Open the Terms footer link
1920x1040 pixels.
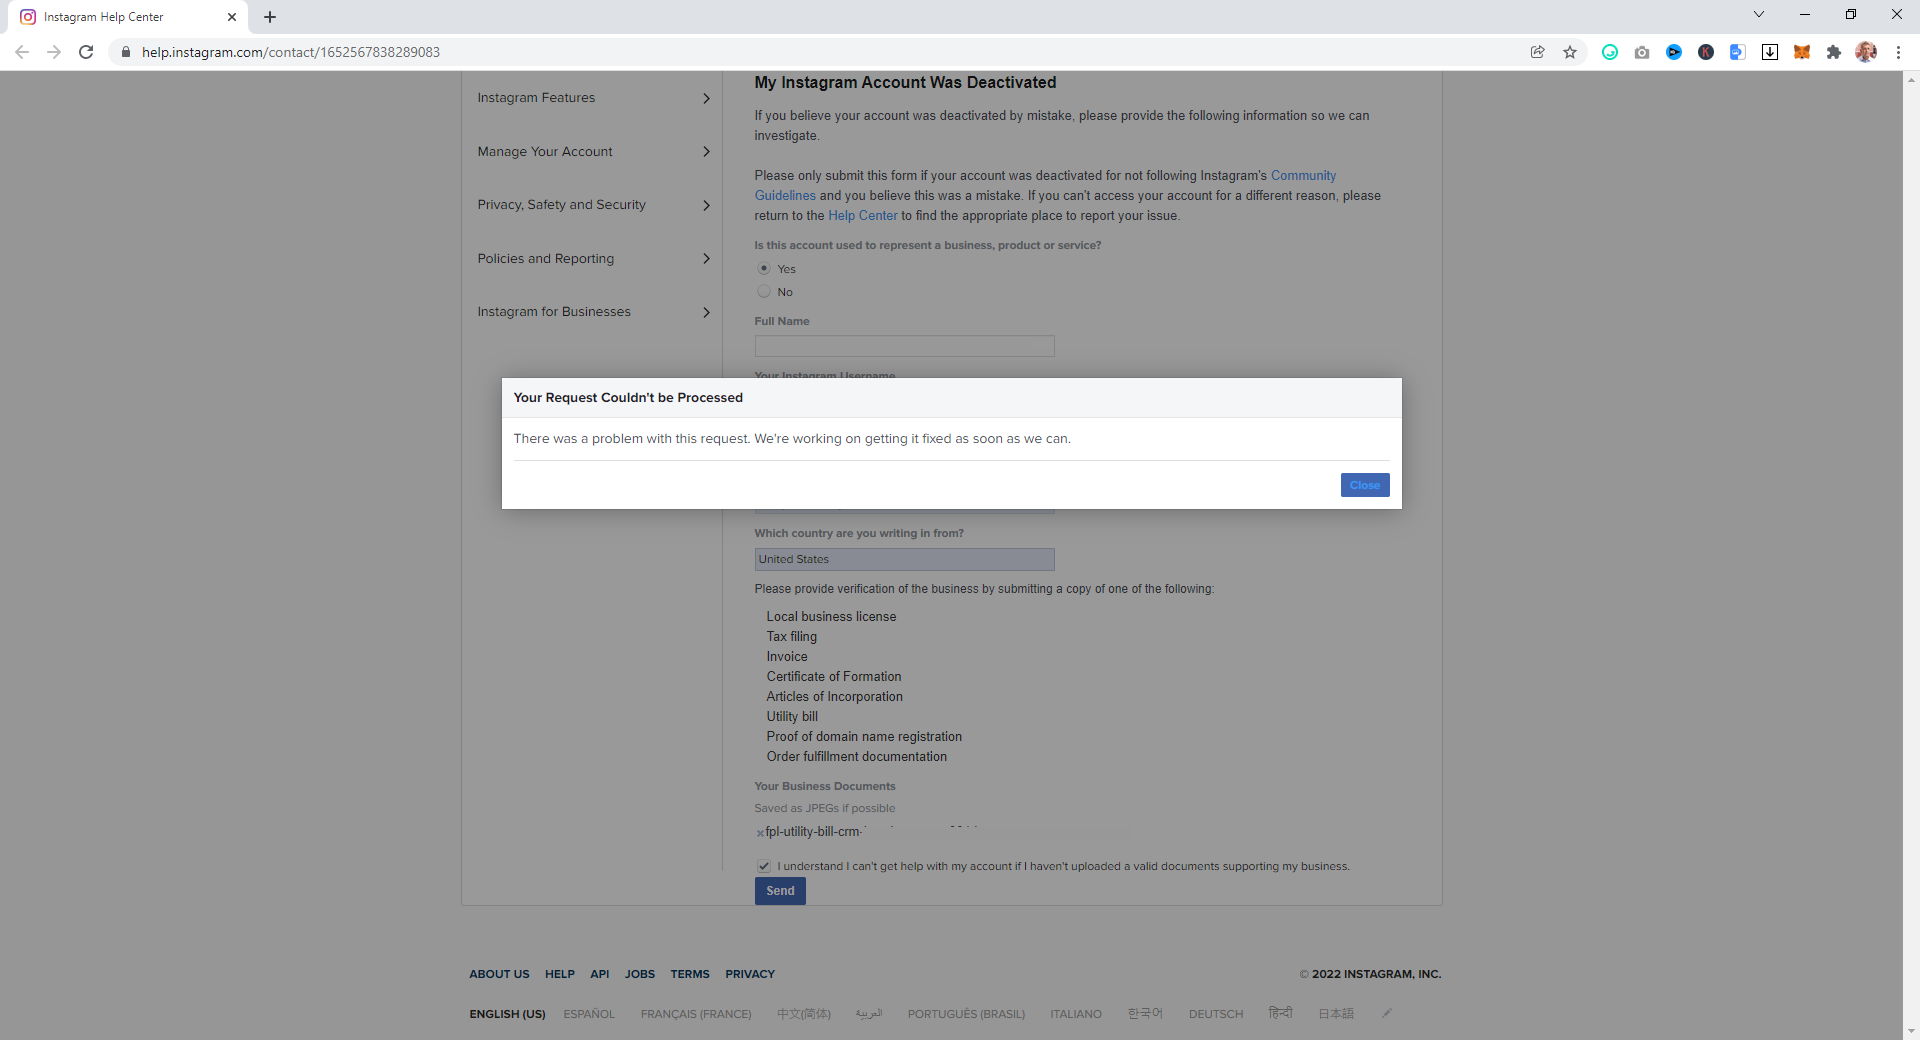[690, 974]
